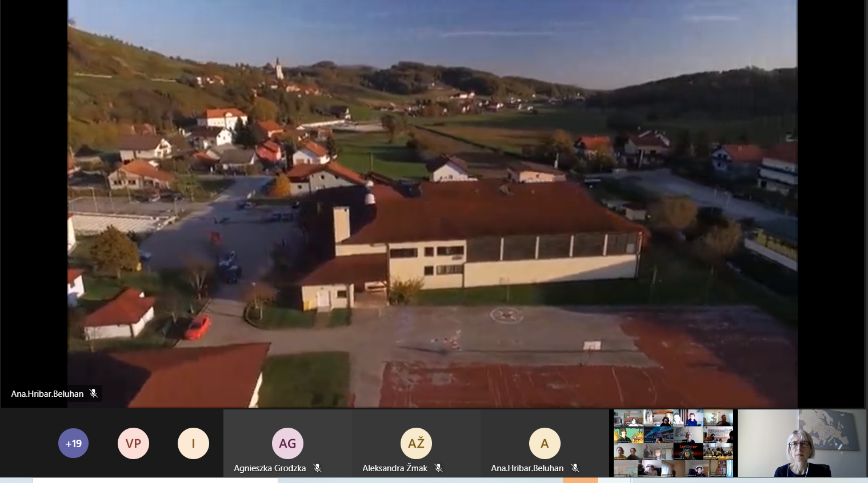This screenshot has width=868, height=483.
Task: Click the Ana.Hribar.Beluhan presenter label on the shared video
Action: click(47, 394)
